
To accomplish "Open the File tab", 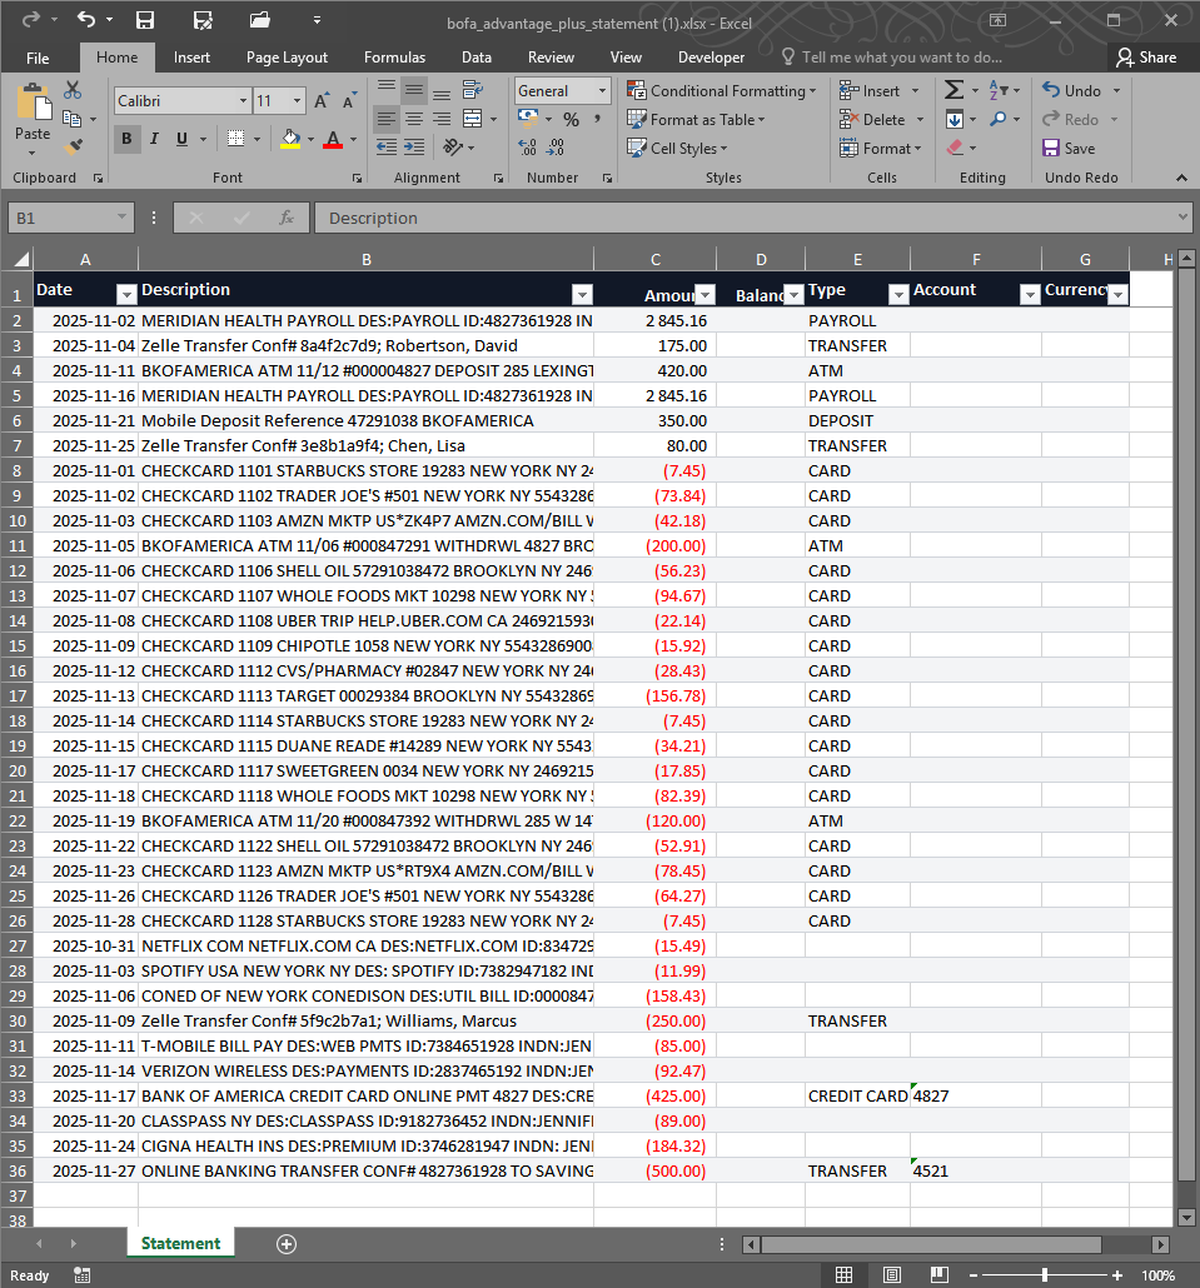I will coord(38,58).
